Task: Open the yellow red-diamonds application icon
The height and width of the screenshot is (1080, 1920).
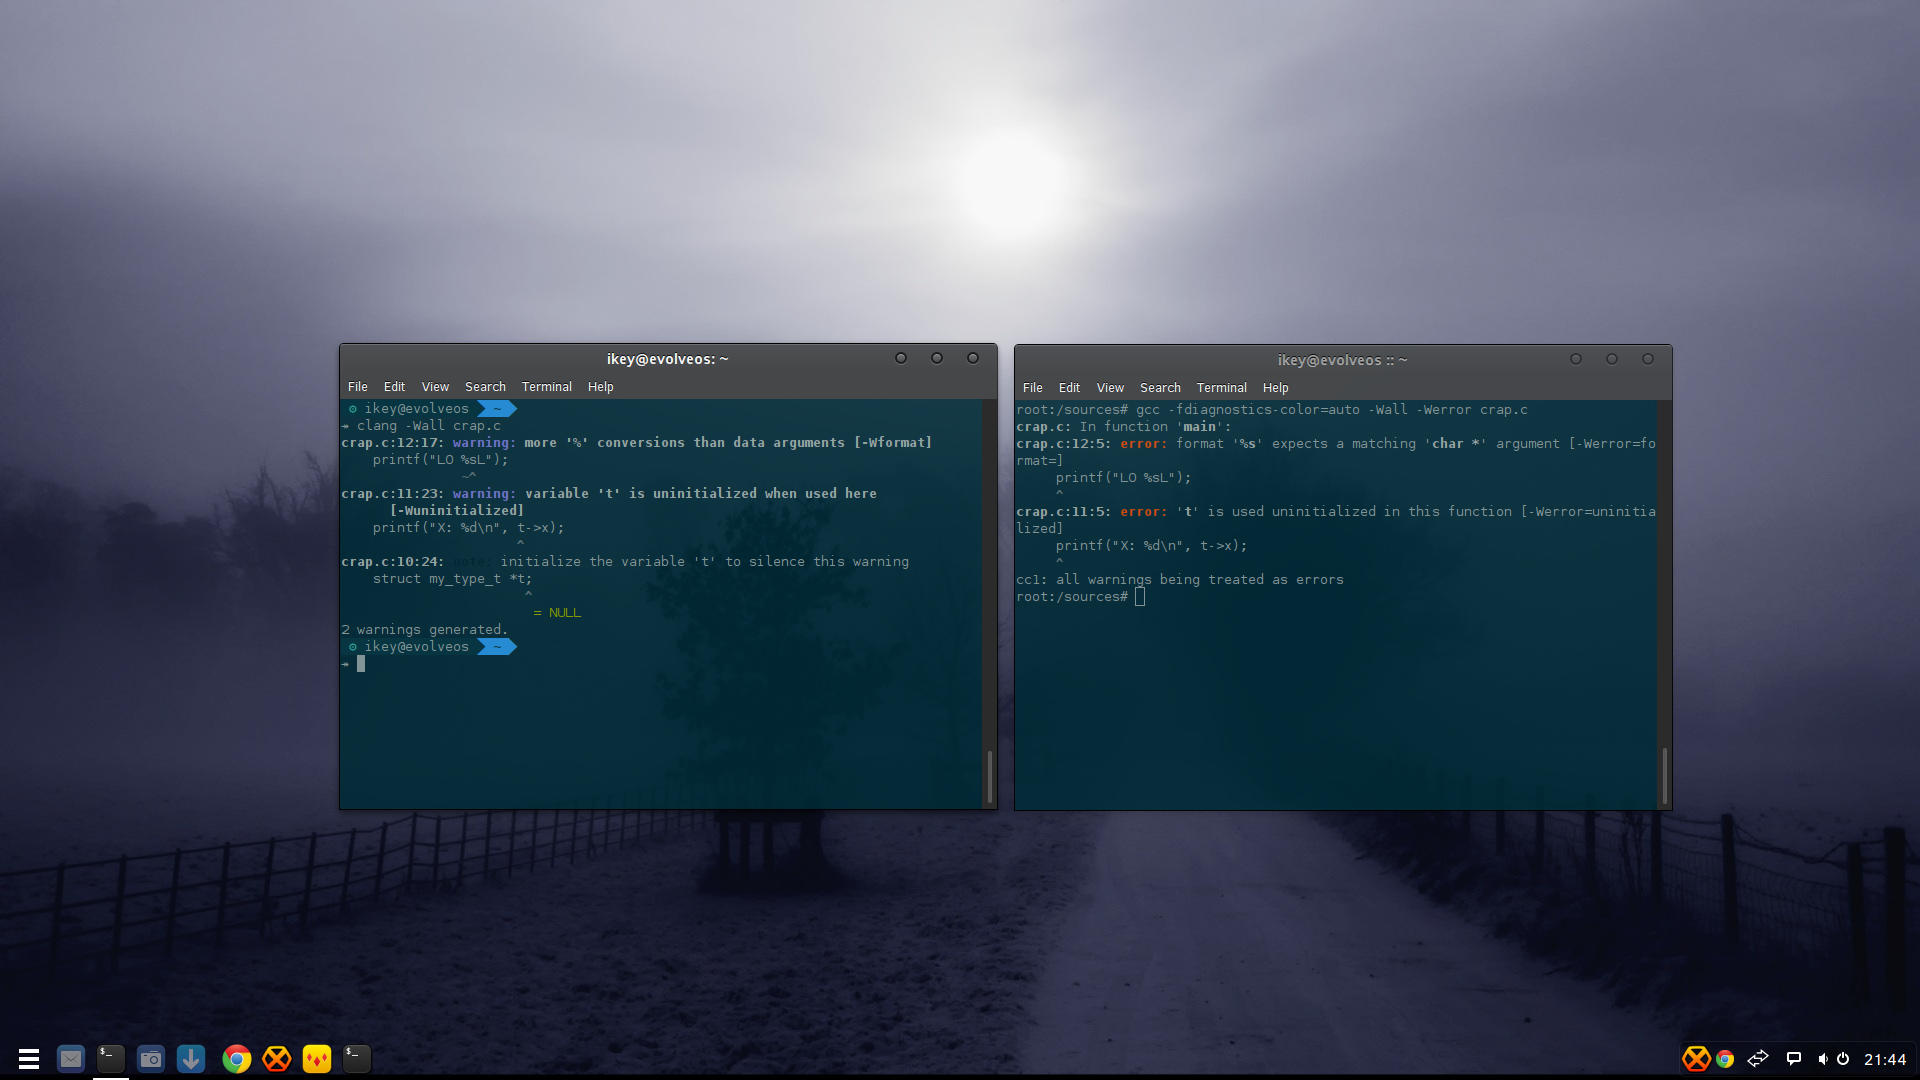Action: click(x=317, y=1058)
